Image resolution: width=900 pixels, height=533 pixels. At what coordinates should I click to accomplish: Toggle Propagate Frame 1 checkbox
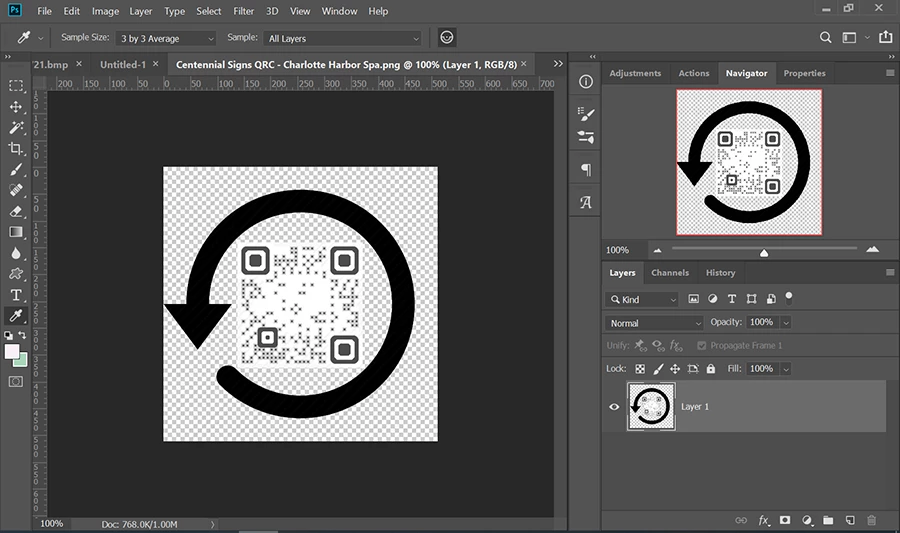pyautogui.click(x=701, y=345)
